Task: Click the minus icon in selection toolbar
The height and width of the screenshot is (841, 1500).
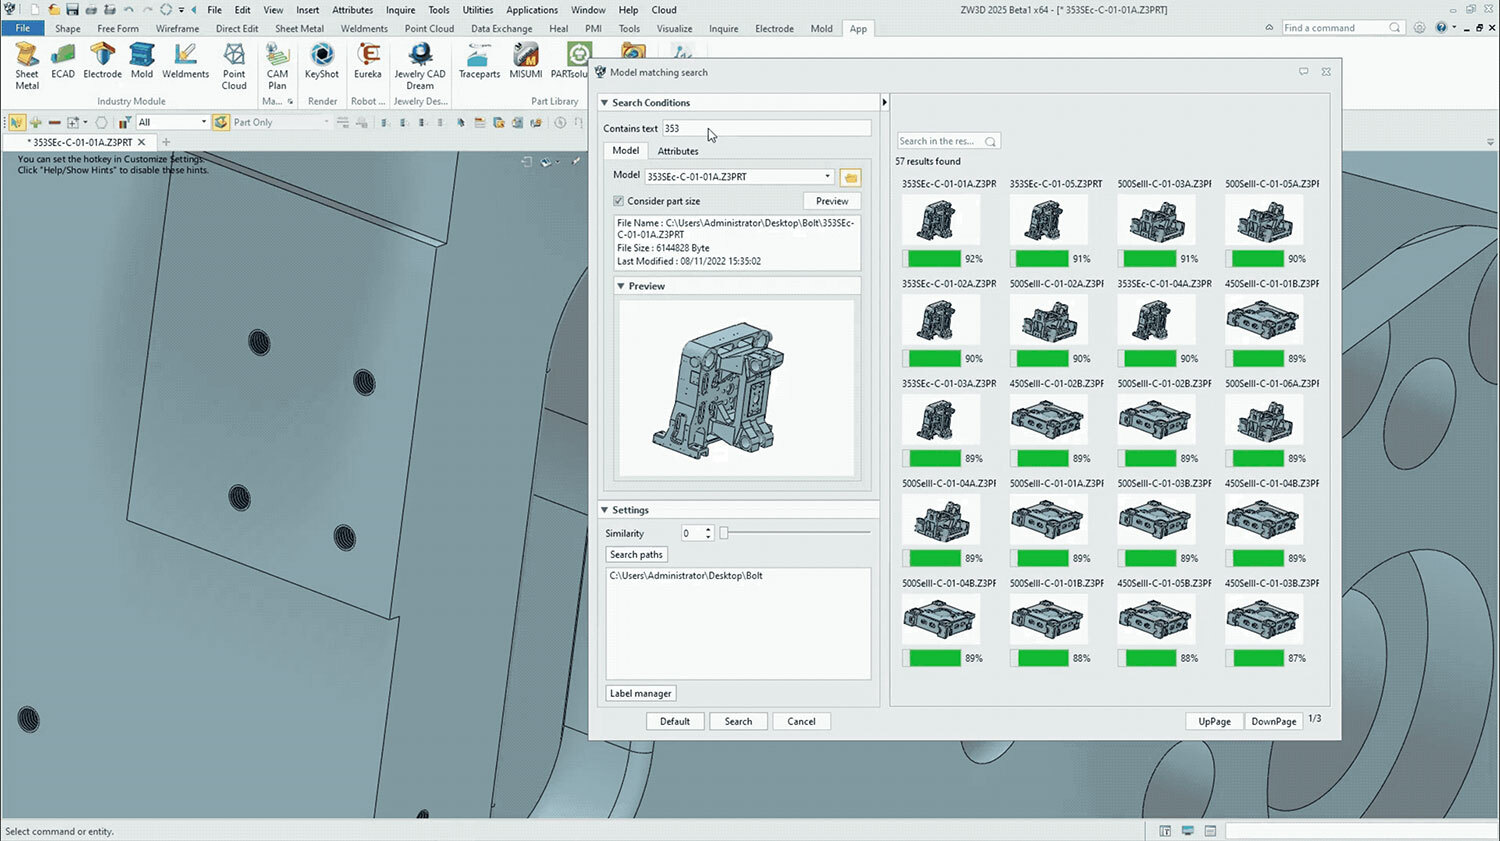Action: [54, 122]
